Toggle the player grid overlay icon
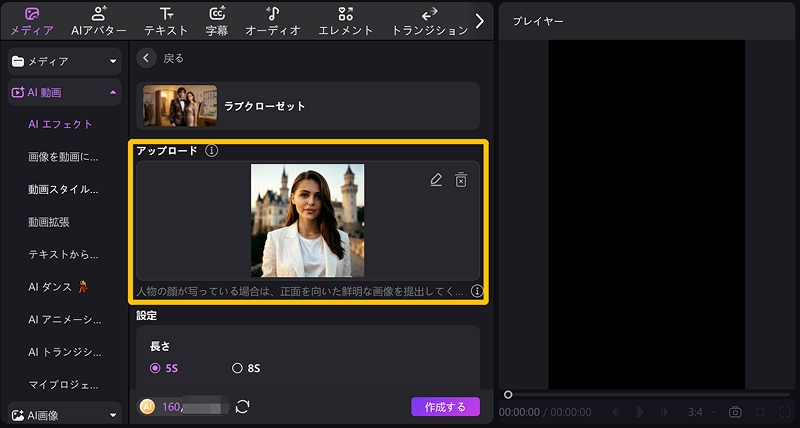The image size is (800, 428). [760, 412]
